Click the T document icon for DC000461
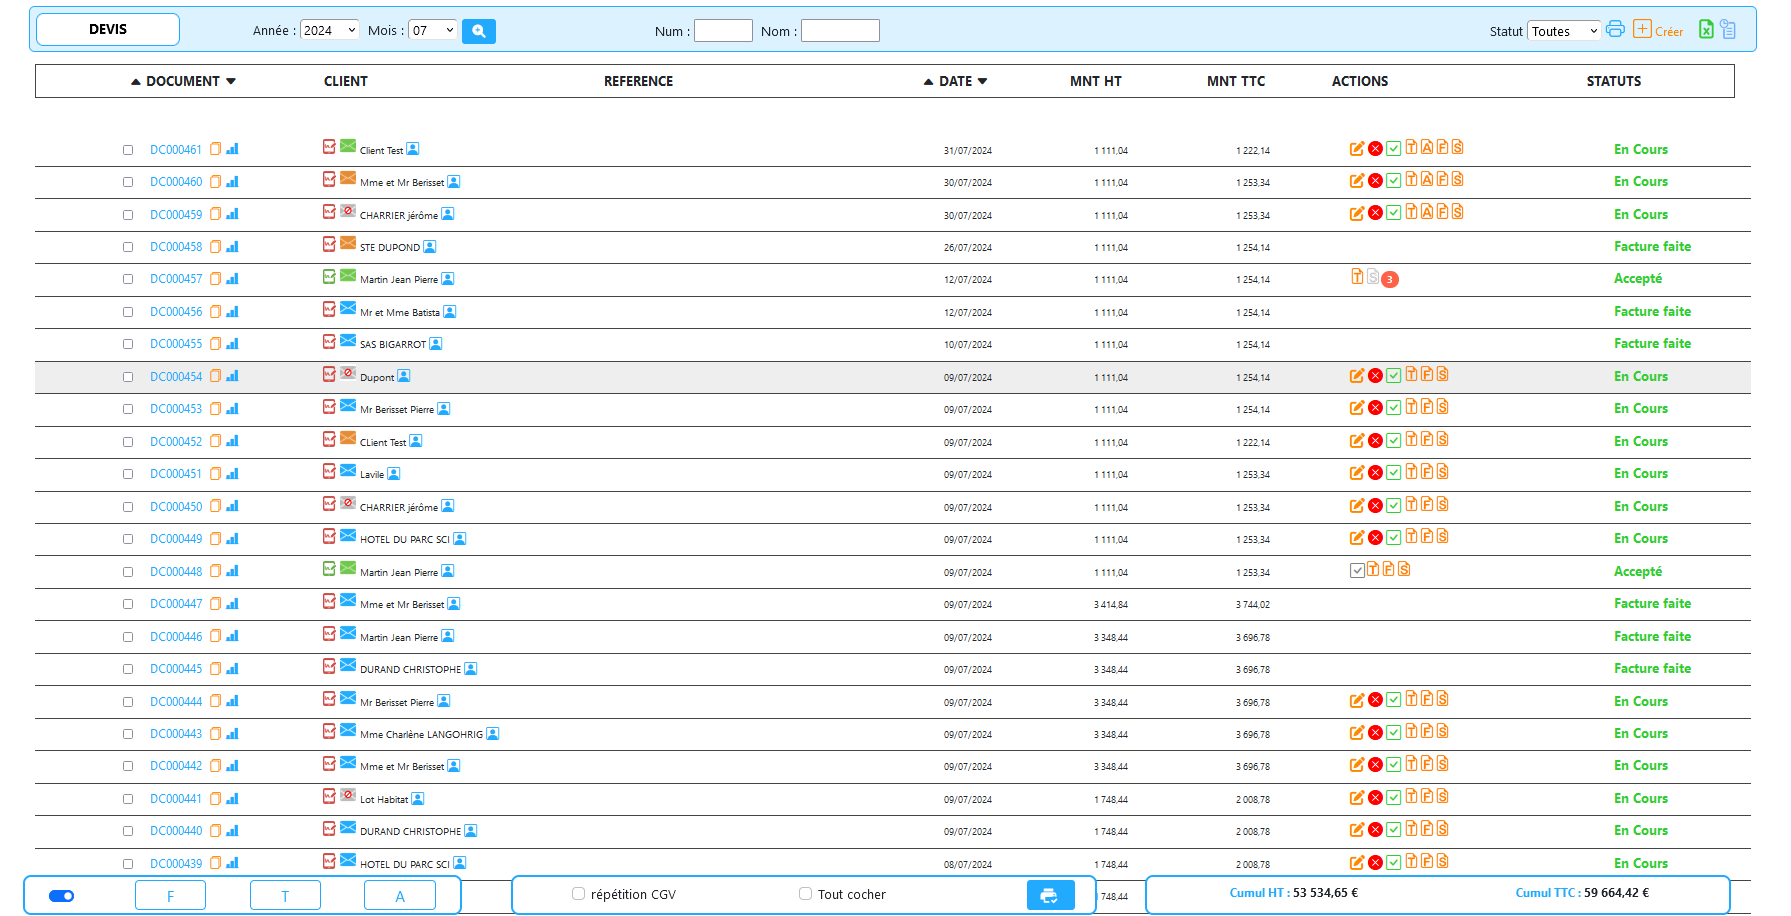This screenshot has height=916, width=1791. (x=1411, y=147)
